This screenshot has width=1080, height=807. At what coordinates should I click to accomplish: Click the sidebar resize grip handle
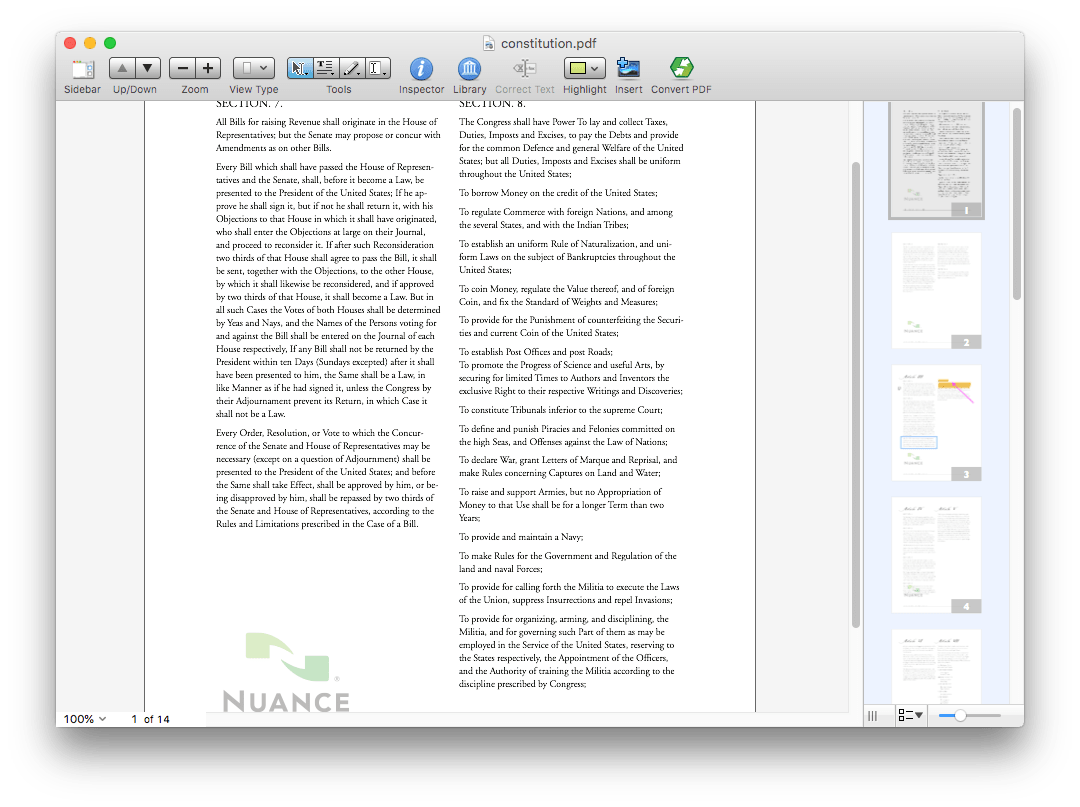pos(873,716)
